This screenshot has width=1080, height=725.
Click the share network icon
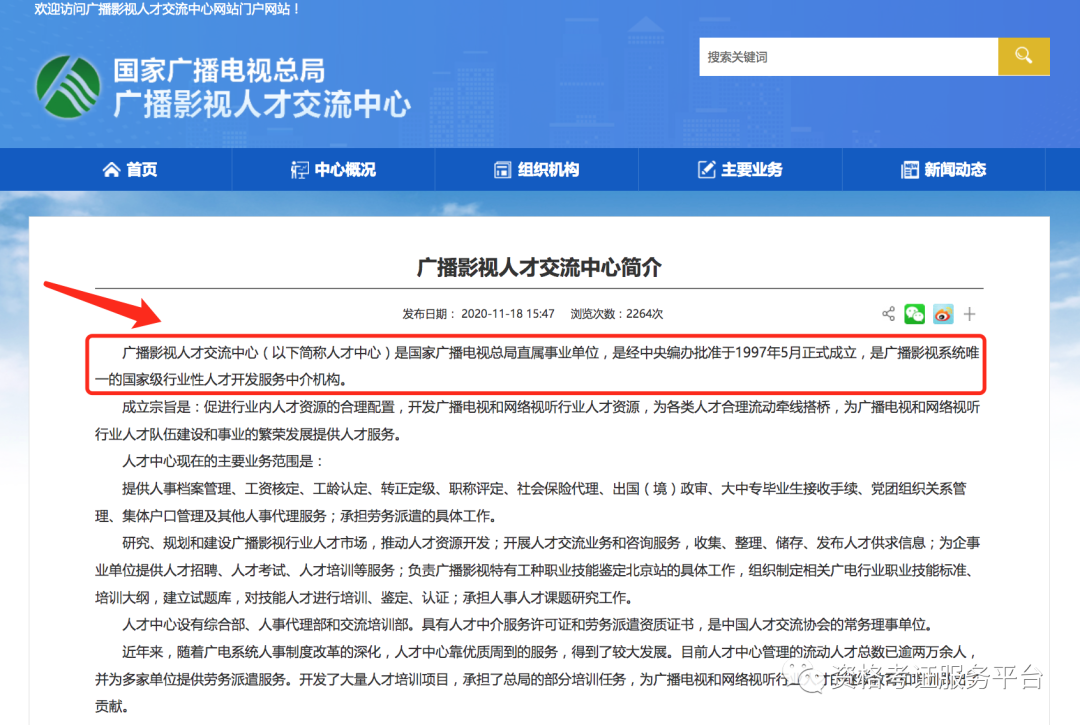coord(888,314)
